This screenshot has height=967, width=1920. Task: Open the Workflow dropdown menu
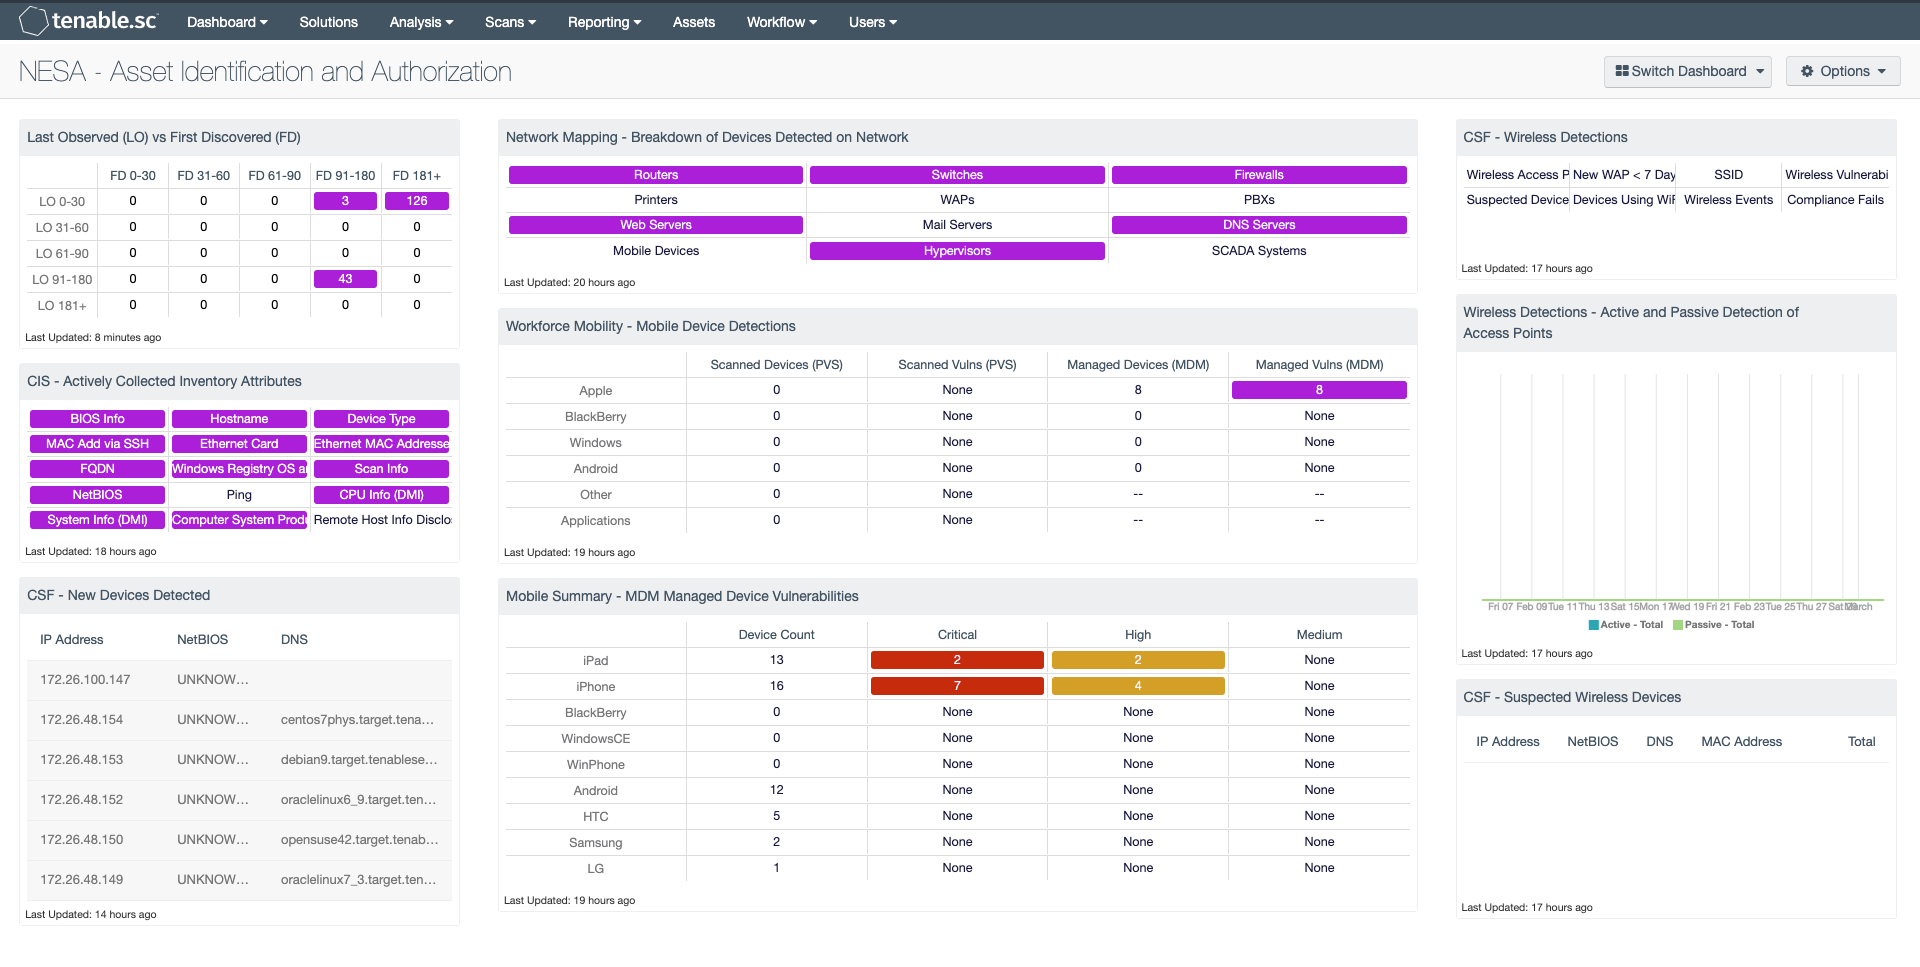pyautogui.click(x=781, y=22)
